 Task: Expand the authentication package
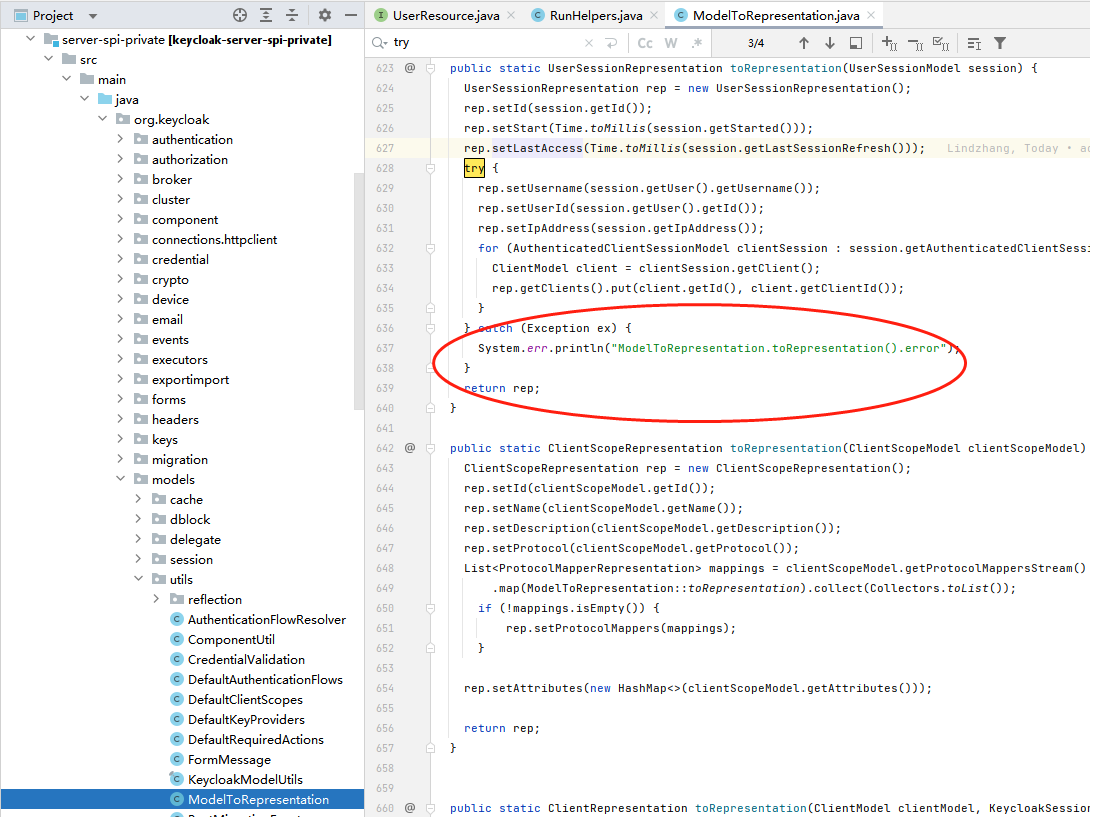tap(121, 139)
